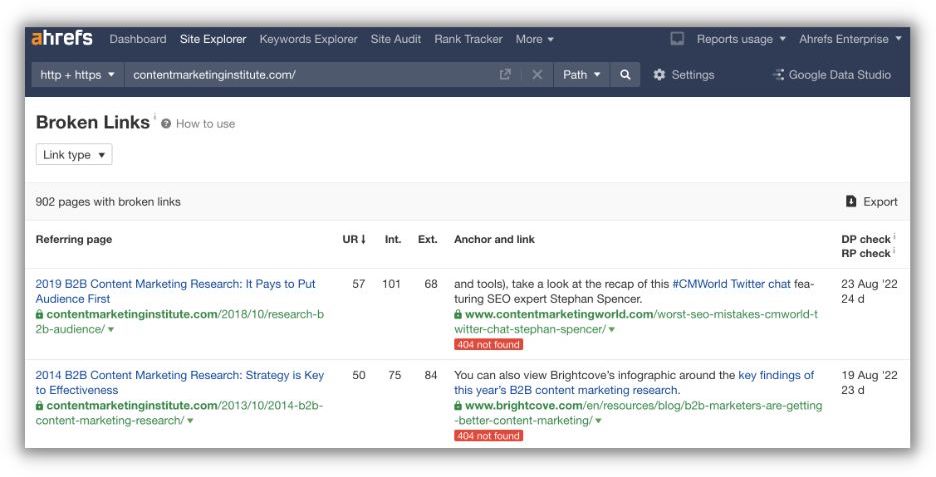Open the Link type filter dropdown

click(x=74, y=155)
